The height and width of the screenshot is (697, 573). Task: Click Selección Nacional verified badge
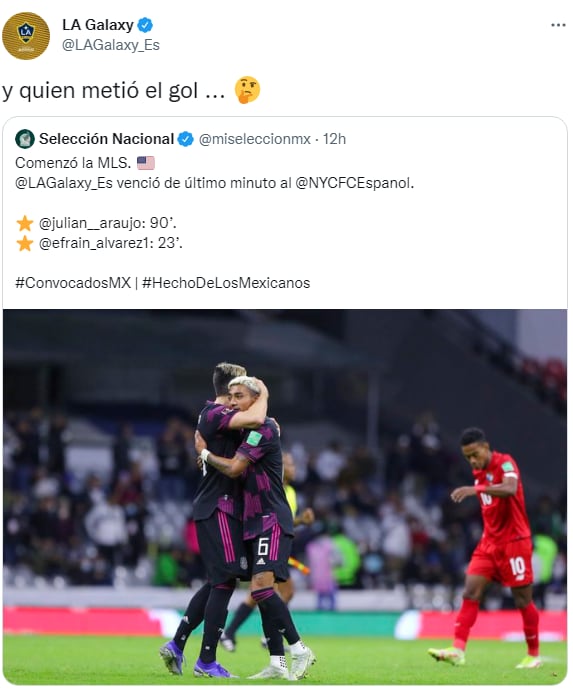pyautogui.click(x=185, y=139)
